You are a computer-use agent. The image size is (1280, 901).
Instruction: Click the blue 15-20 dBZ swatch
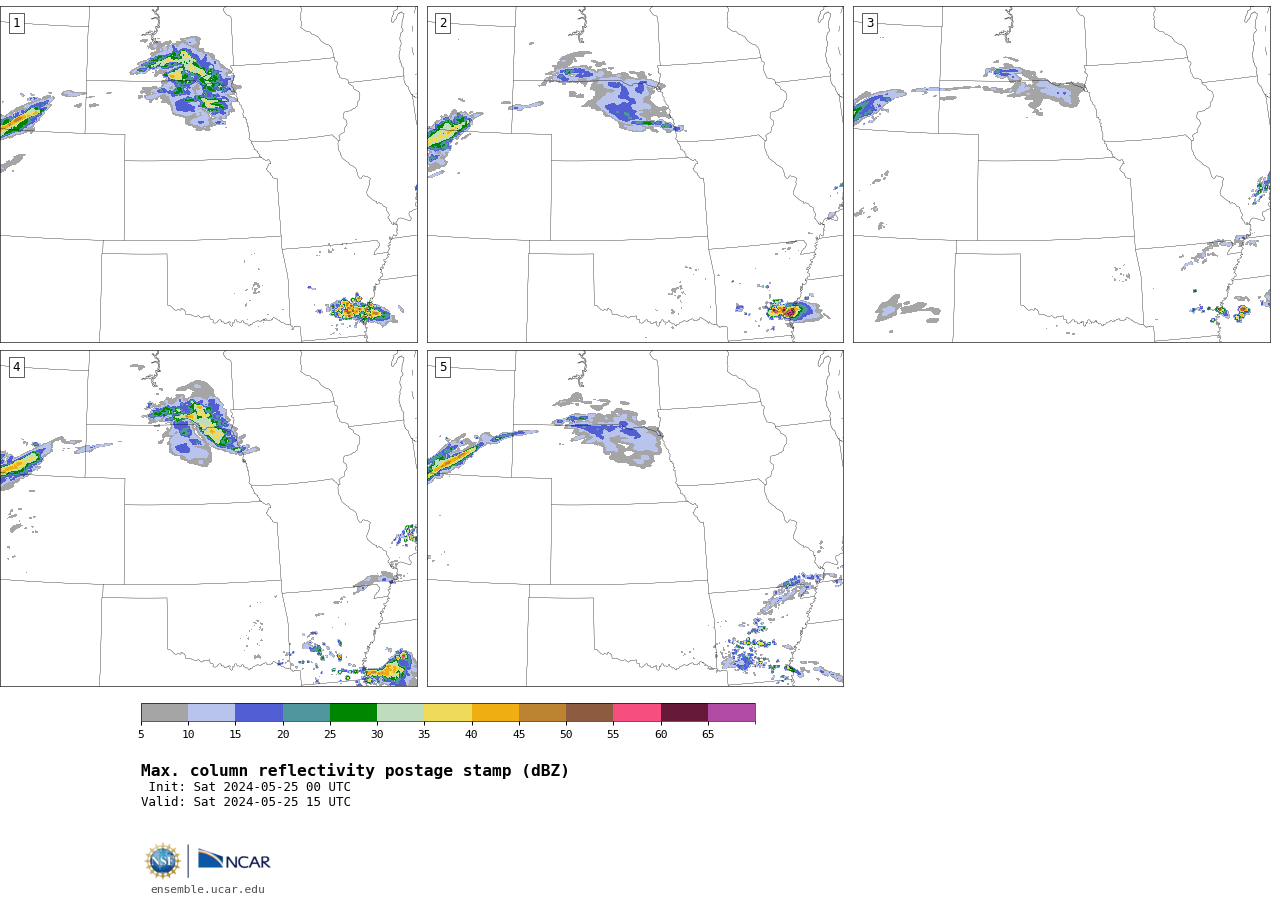259,712
